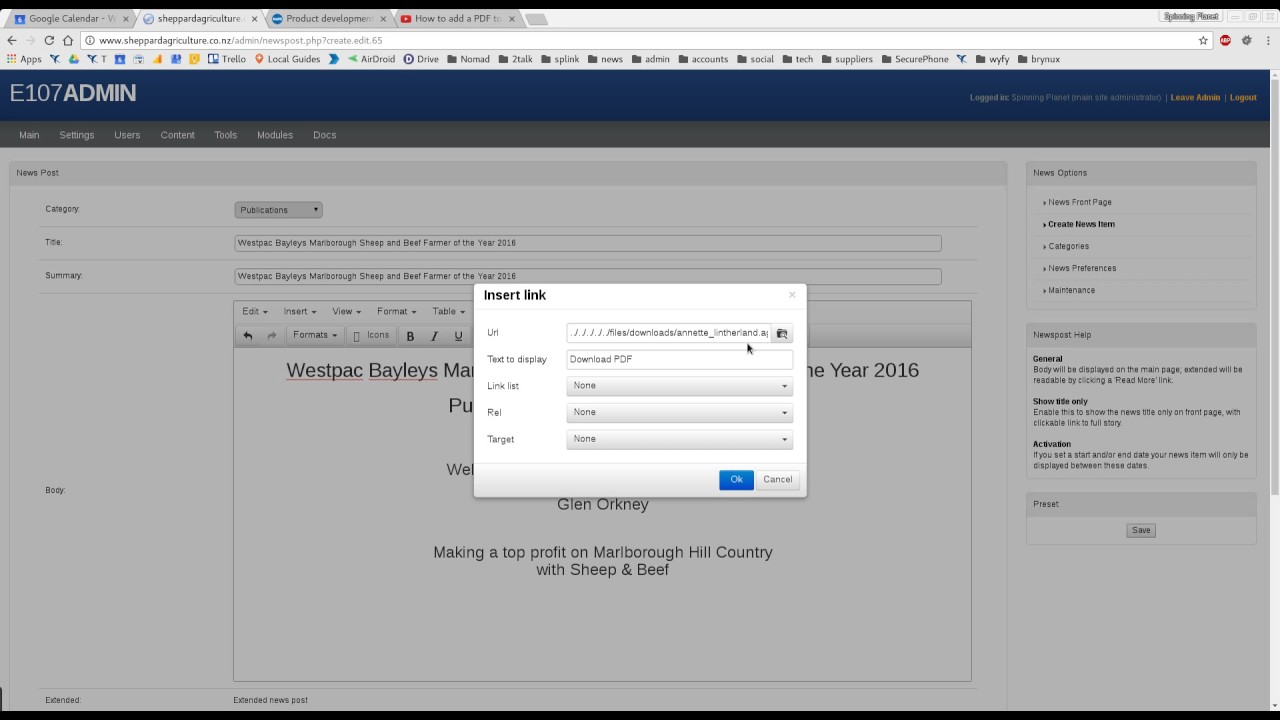Open Categories in News Options

[x=1068, y=246]
